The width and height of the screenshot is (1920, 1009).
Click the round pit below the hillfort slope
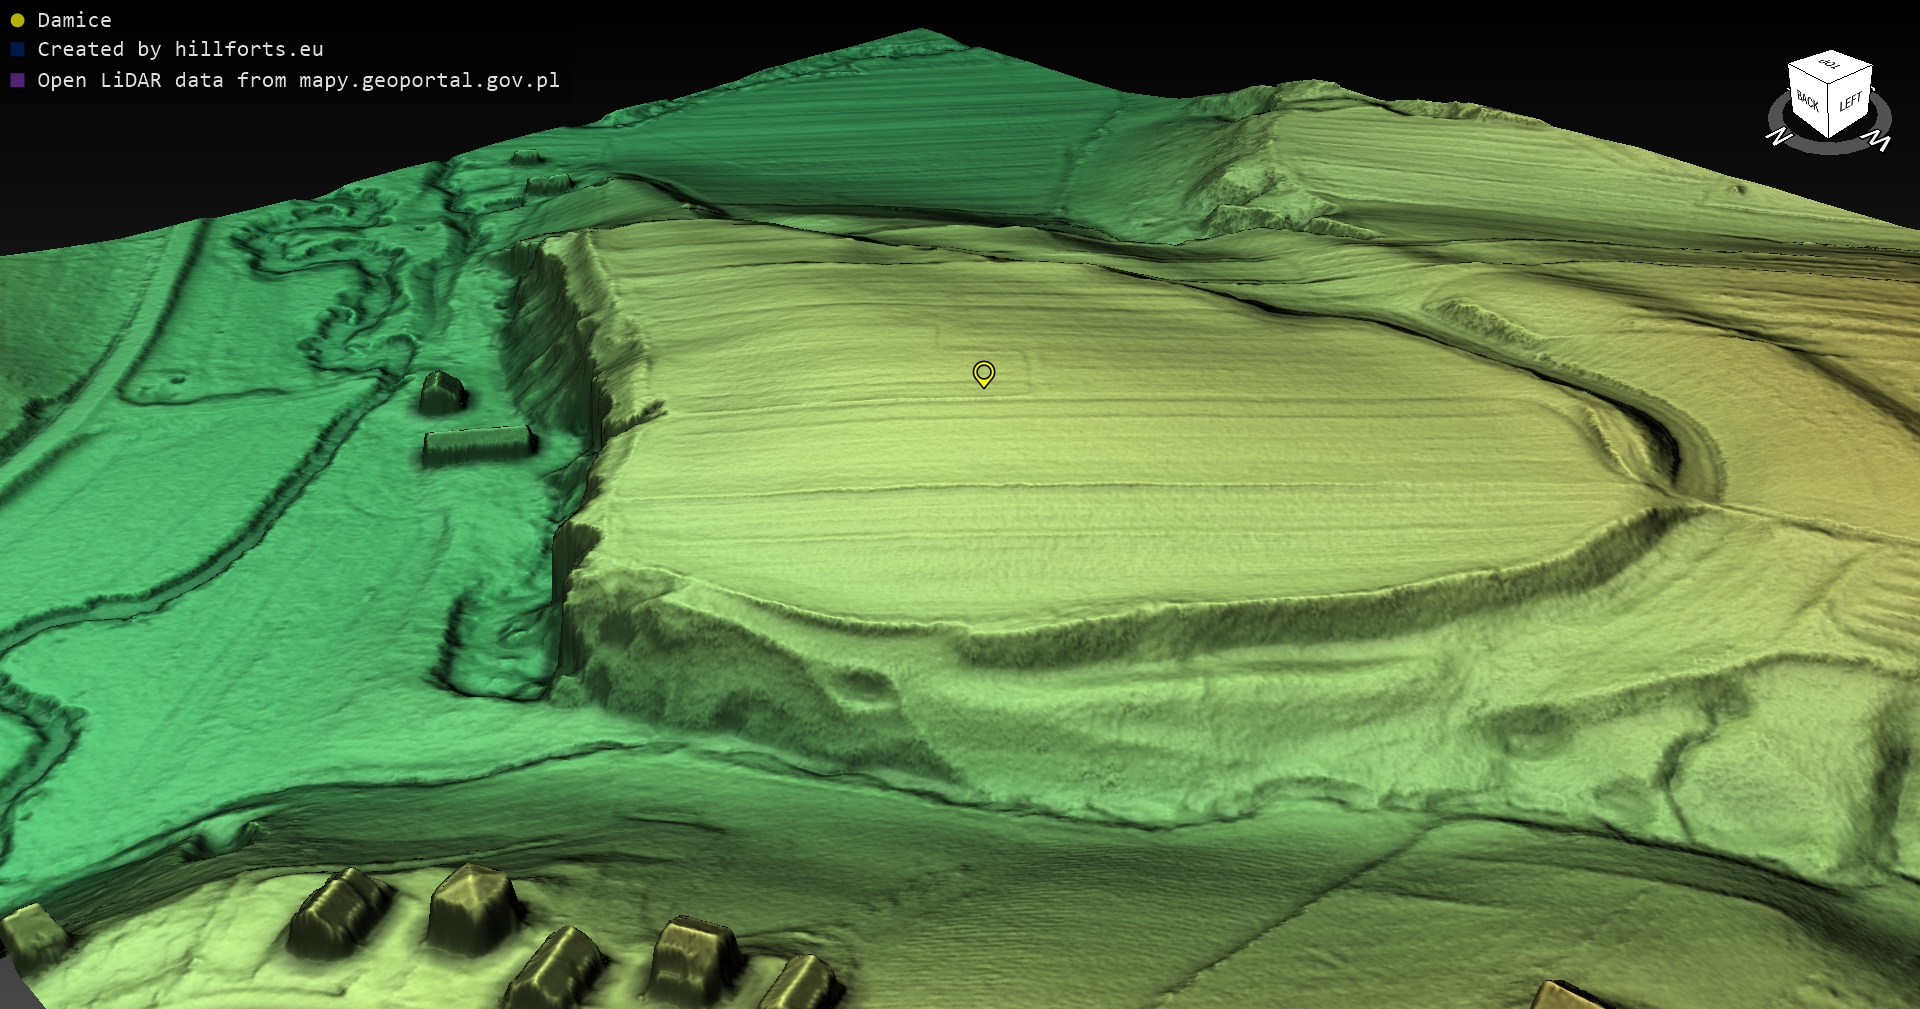coord(863,687)
